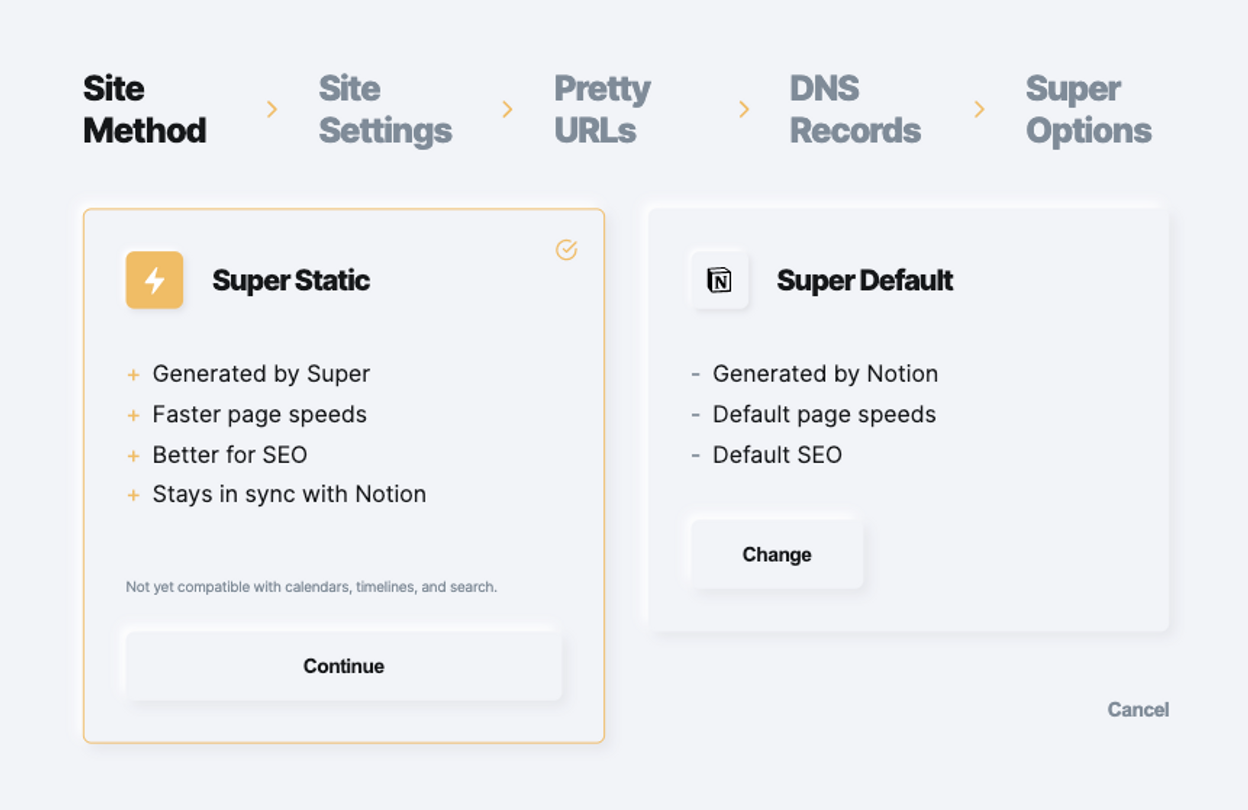This screenshot has height=810, width=1248.
Task: Click the Change button on Super Default
Action: coord(777,554)
